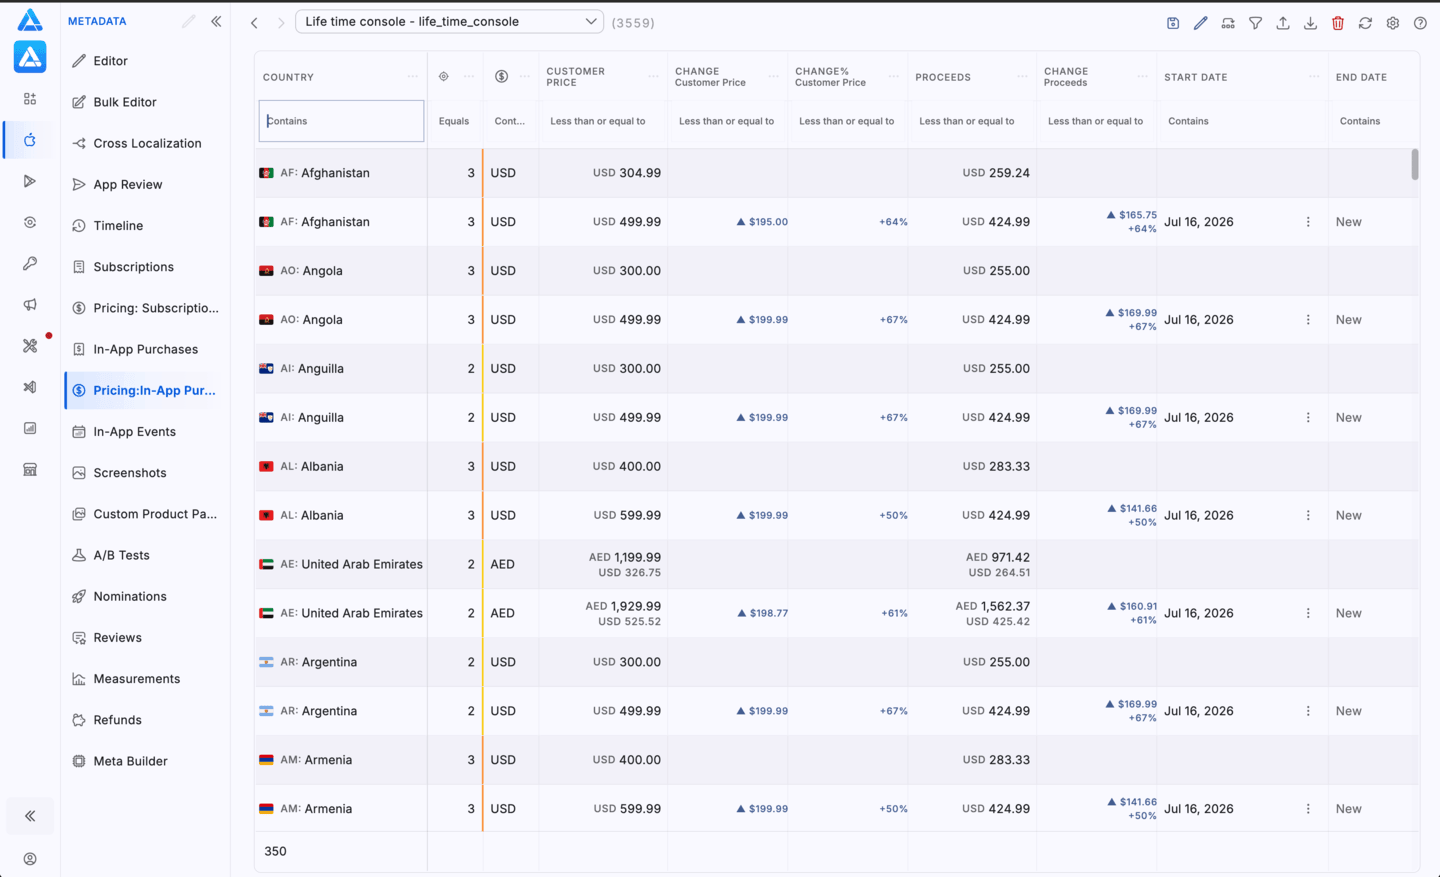This screenshot has width=1440, height=877.
Task: Click the save floppy disk icon
Action: [1173, 23]
